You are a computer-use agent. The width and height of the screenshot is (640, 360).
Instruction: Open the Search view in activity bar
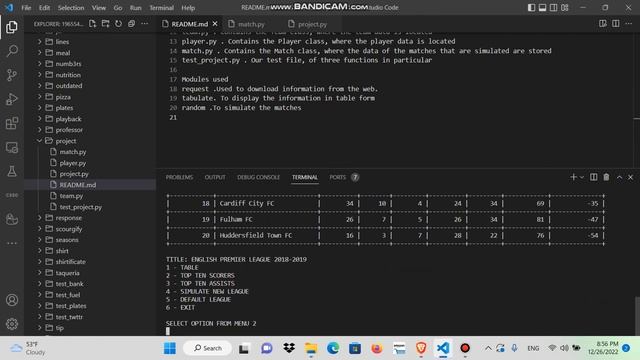point(12,51)
